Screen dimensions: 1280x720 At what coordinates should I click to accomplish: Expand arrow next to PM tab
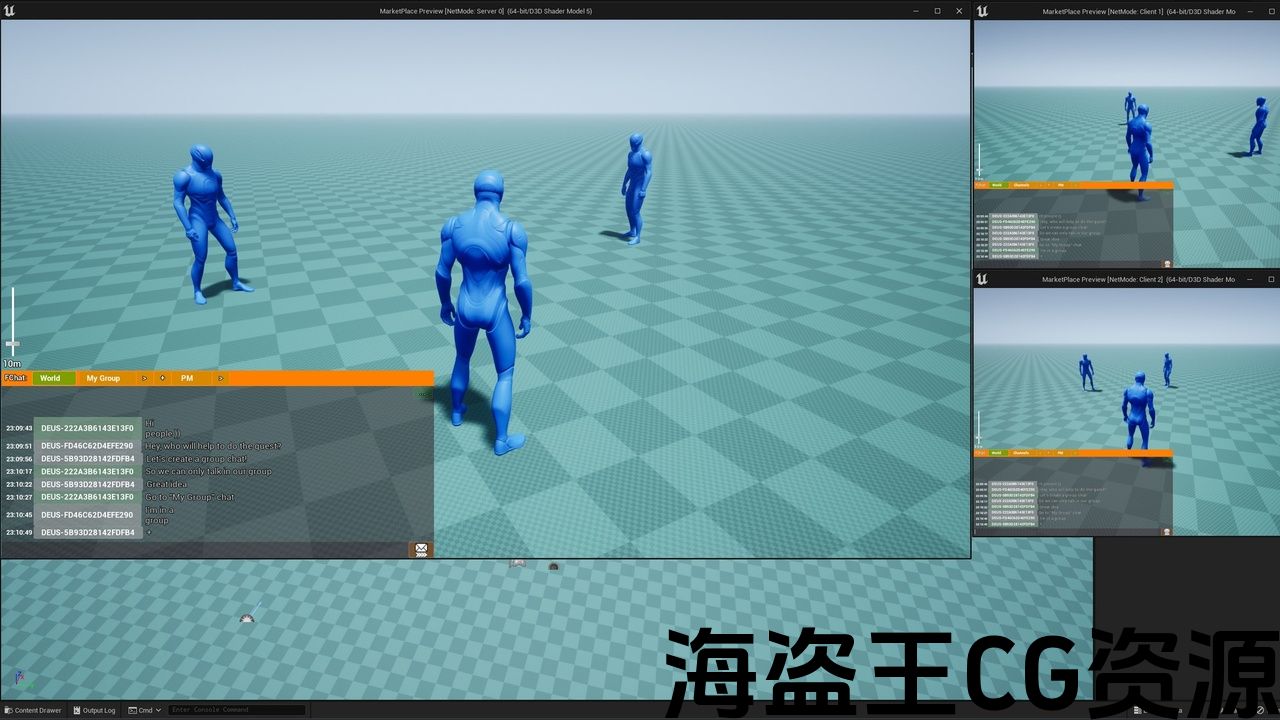[220, 378]
